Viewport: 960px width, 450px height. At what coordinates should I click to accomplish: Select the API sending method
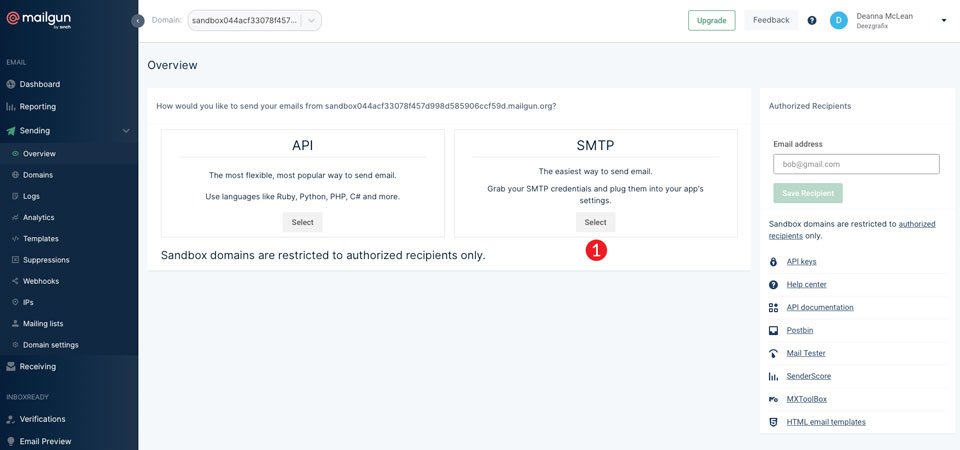[302, 222]
